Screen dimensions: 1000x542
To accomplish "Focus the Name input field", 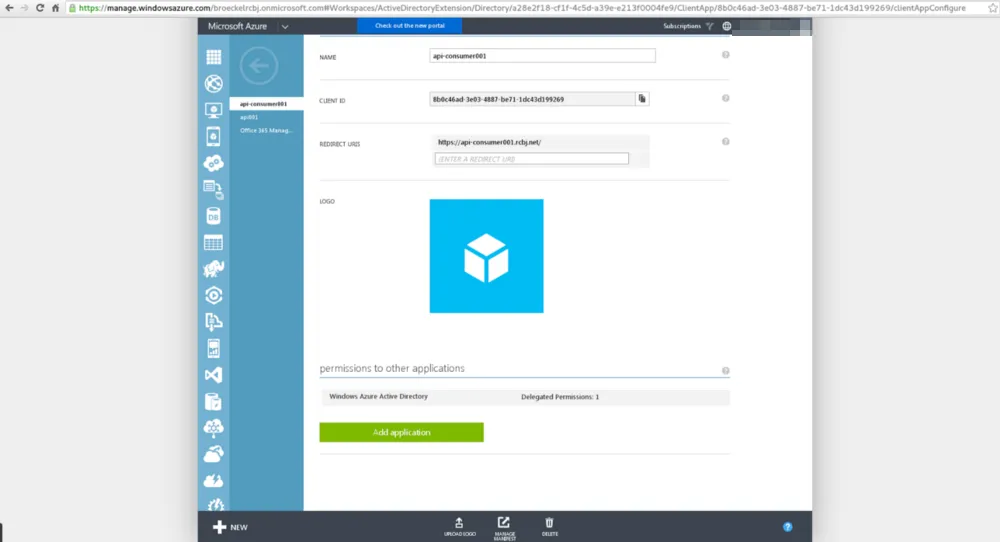I will pyautogui.click(x=542, y=56).
